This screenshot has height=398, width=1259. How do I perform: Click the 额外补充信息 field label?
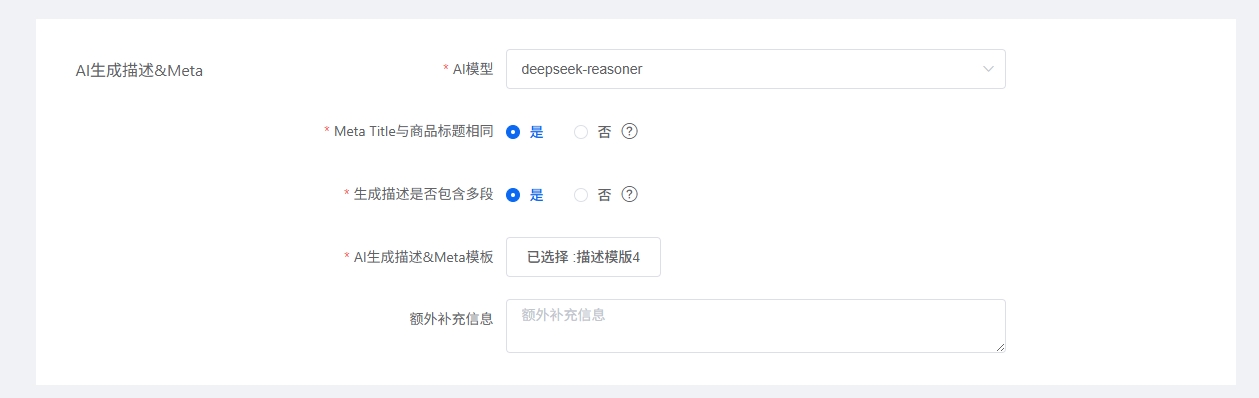pos(452,319)
